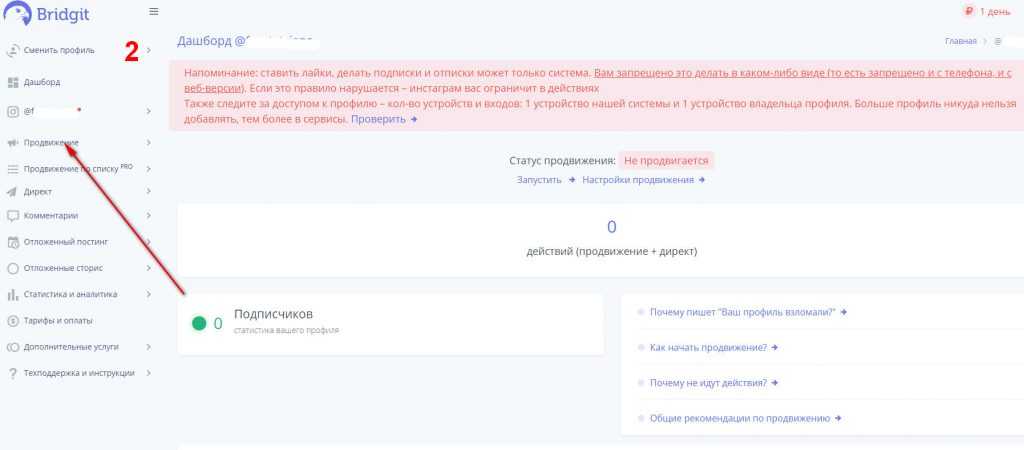
Task: Click the Комментарии speech bubble icon
Action: pos(13,215)
